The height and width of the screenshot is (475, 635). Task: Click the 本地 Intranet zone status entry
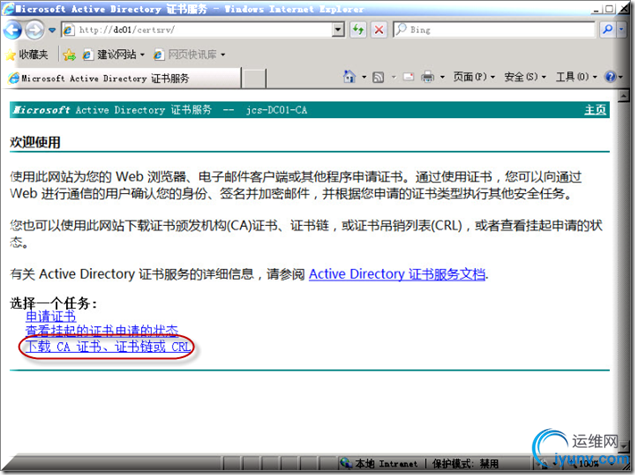[x=379, y=463]
